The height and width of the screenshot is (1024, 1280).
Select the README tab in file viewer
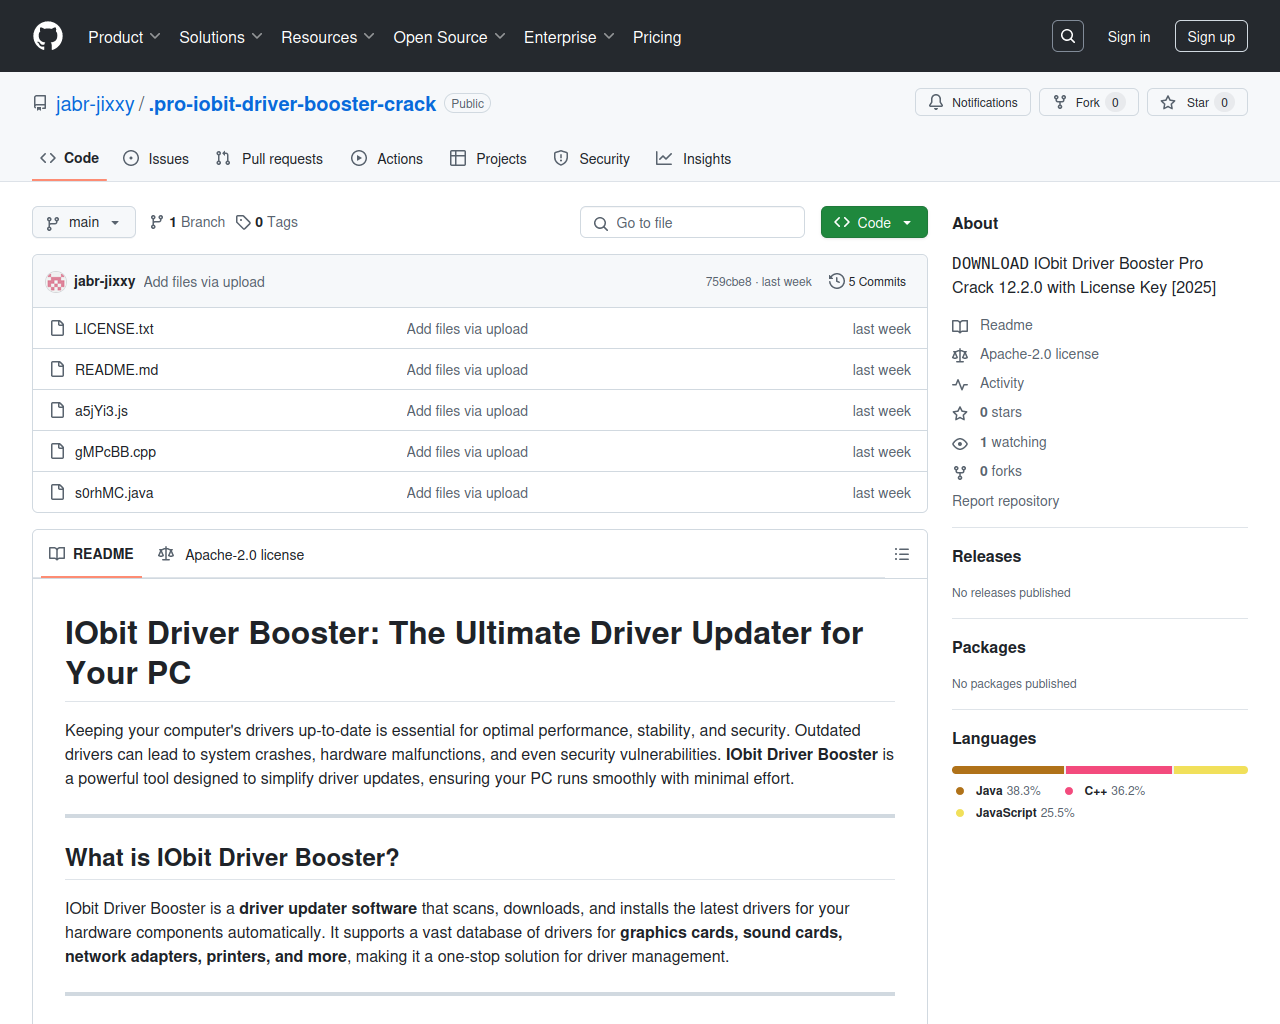tap(91, 554)
